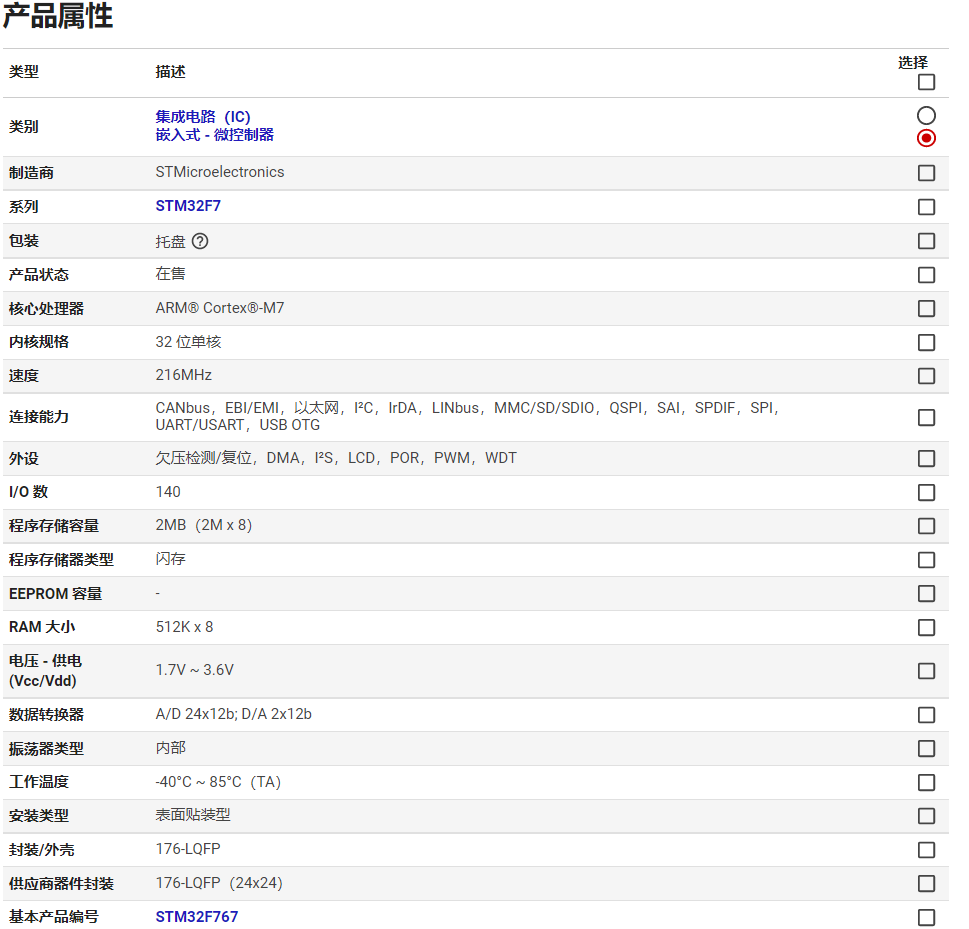Select the 连接能力 row checkbox
The width and height of the screenshot is (969, 929).
[x=926, y=417]
